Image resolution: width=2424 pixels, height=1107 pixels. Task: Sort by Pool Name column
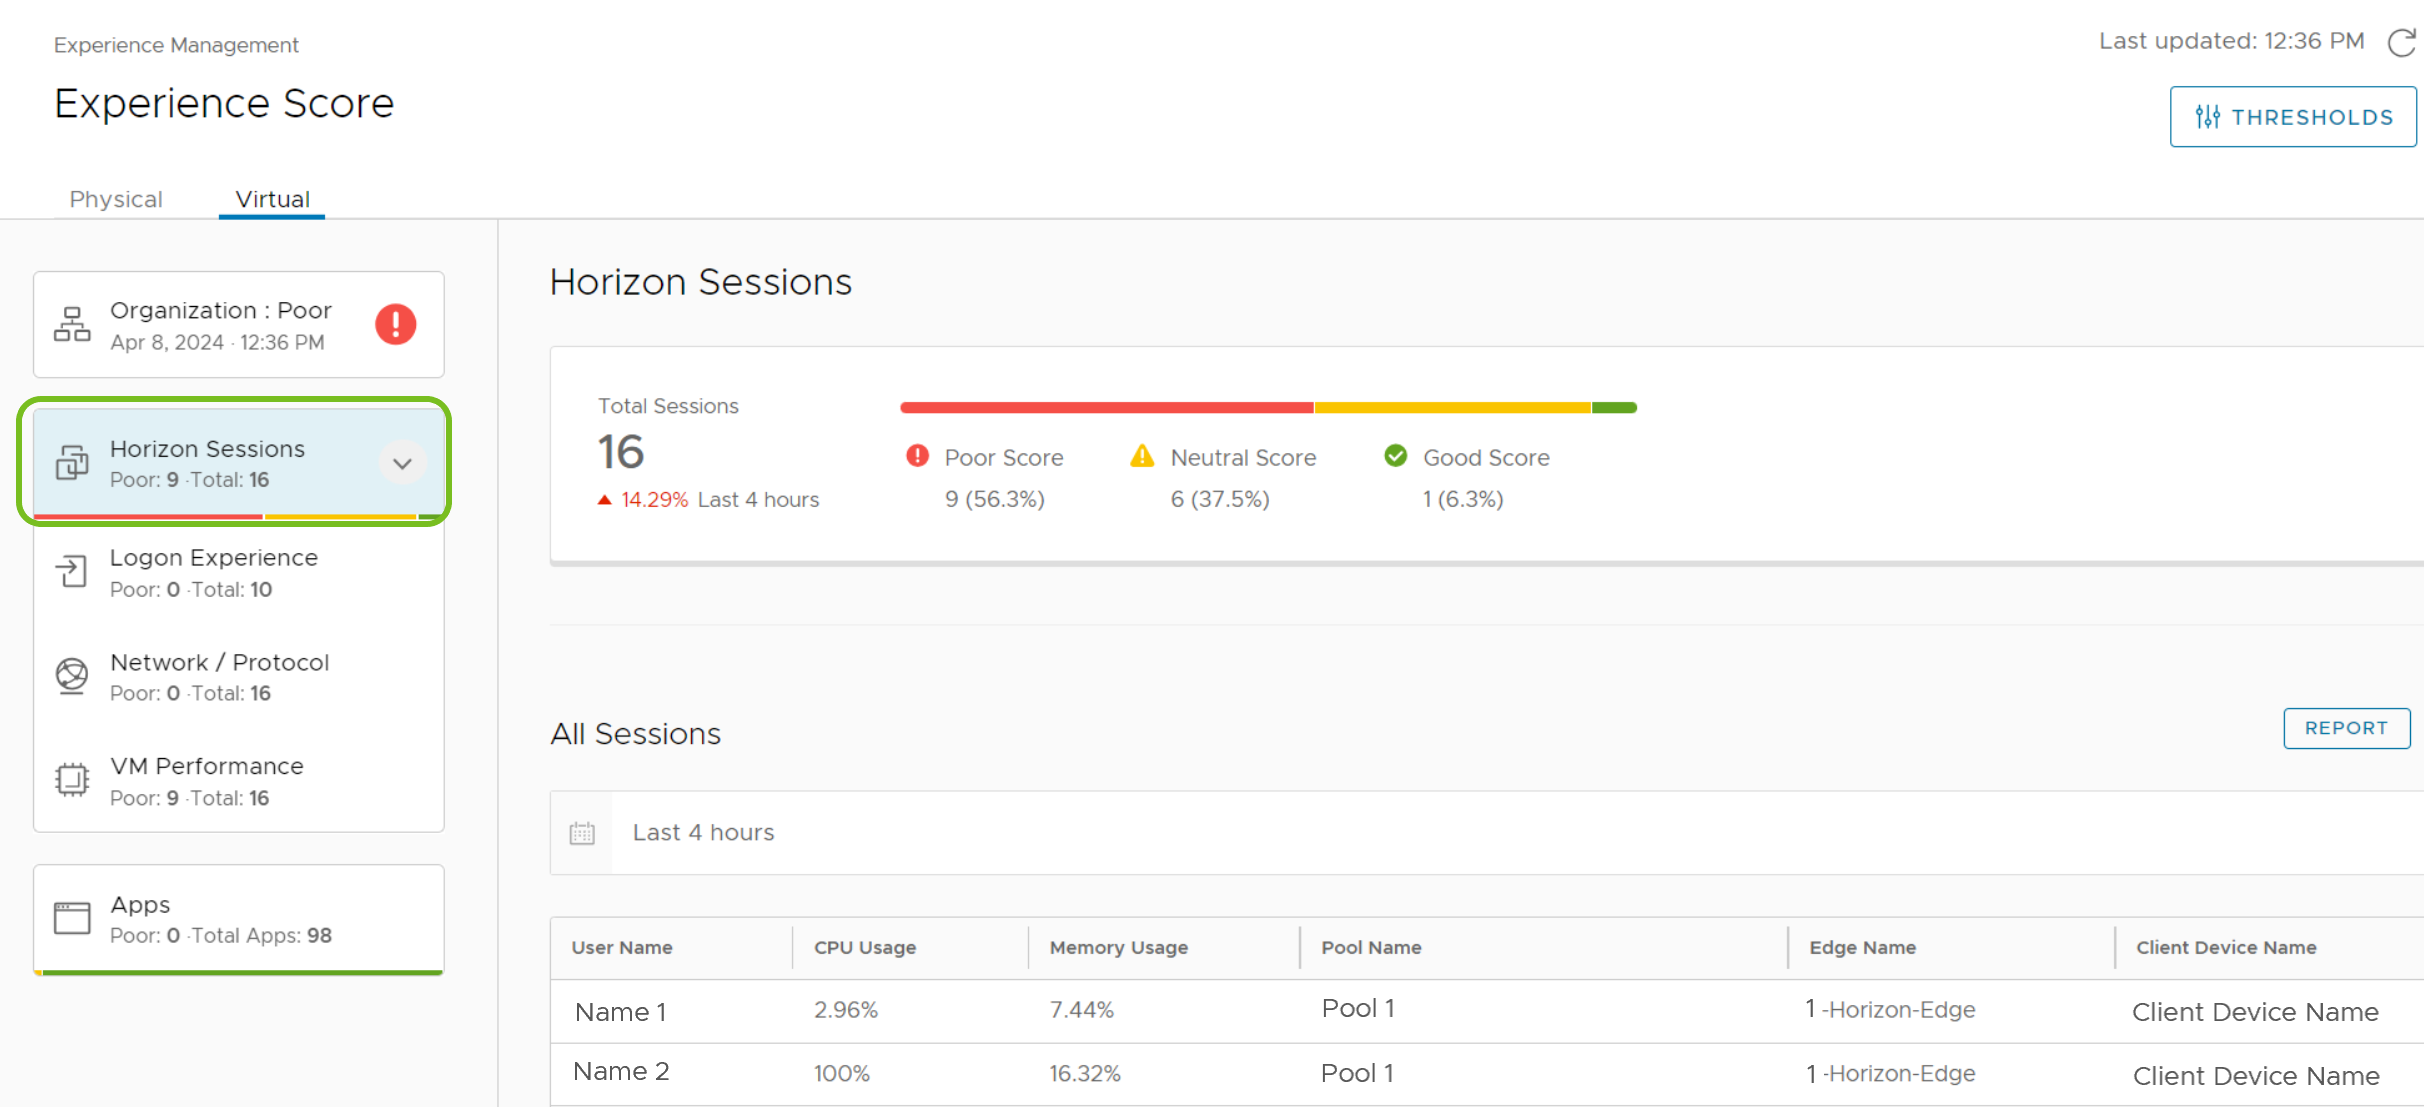click(x=1371, y=947)
